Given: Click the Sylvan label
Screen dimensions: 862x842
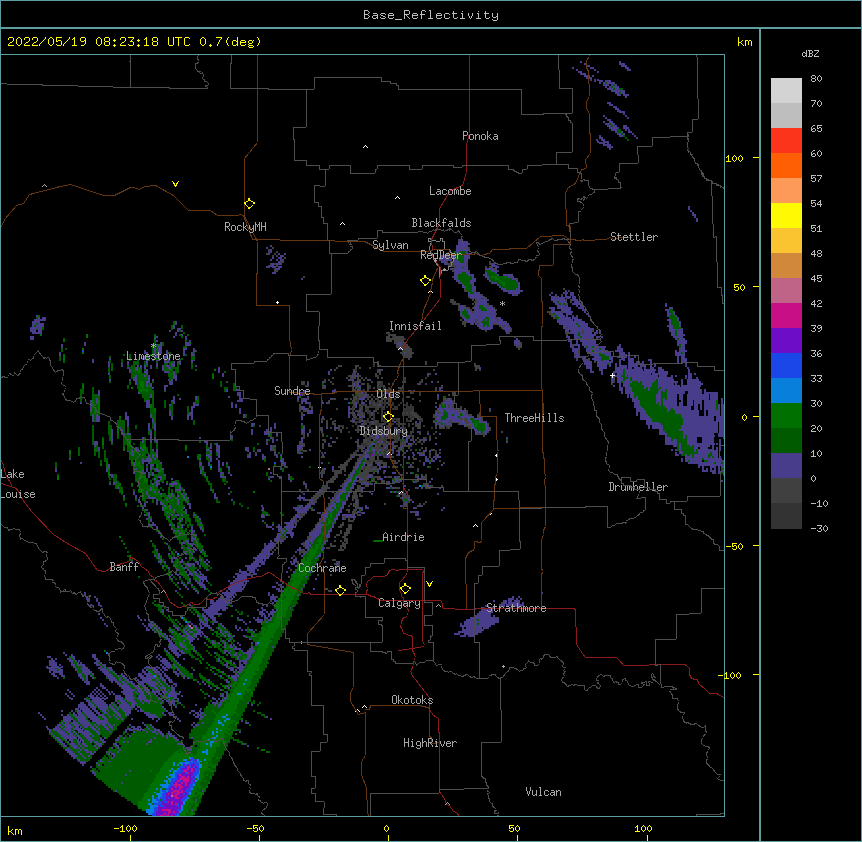Looking at the screenshot, I should pyautogui.click(x=390, y=245).
